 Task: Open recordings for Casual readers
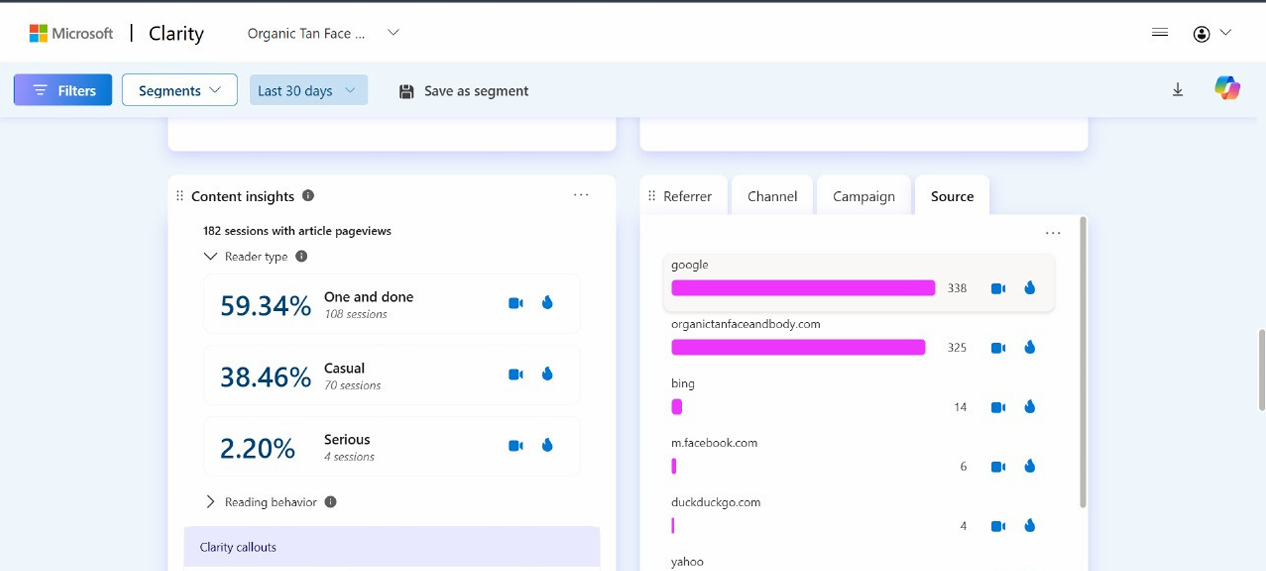(516, 374)
